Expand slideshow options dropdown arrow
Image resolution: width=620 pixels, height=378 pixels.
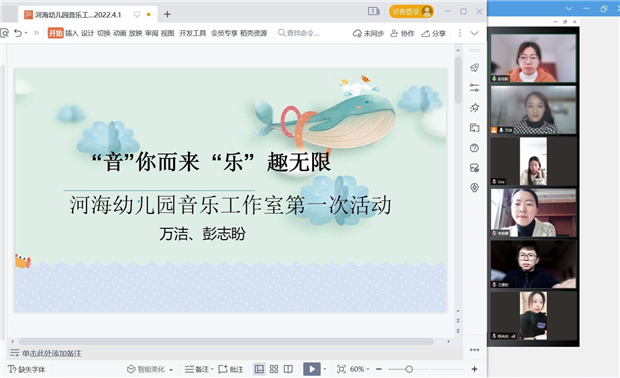[x=325, y=369]
